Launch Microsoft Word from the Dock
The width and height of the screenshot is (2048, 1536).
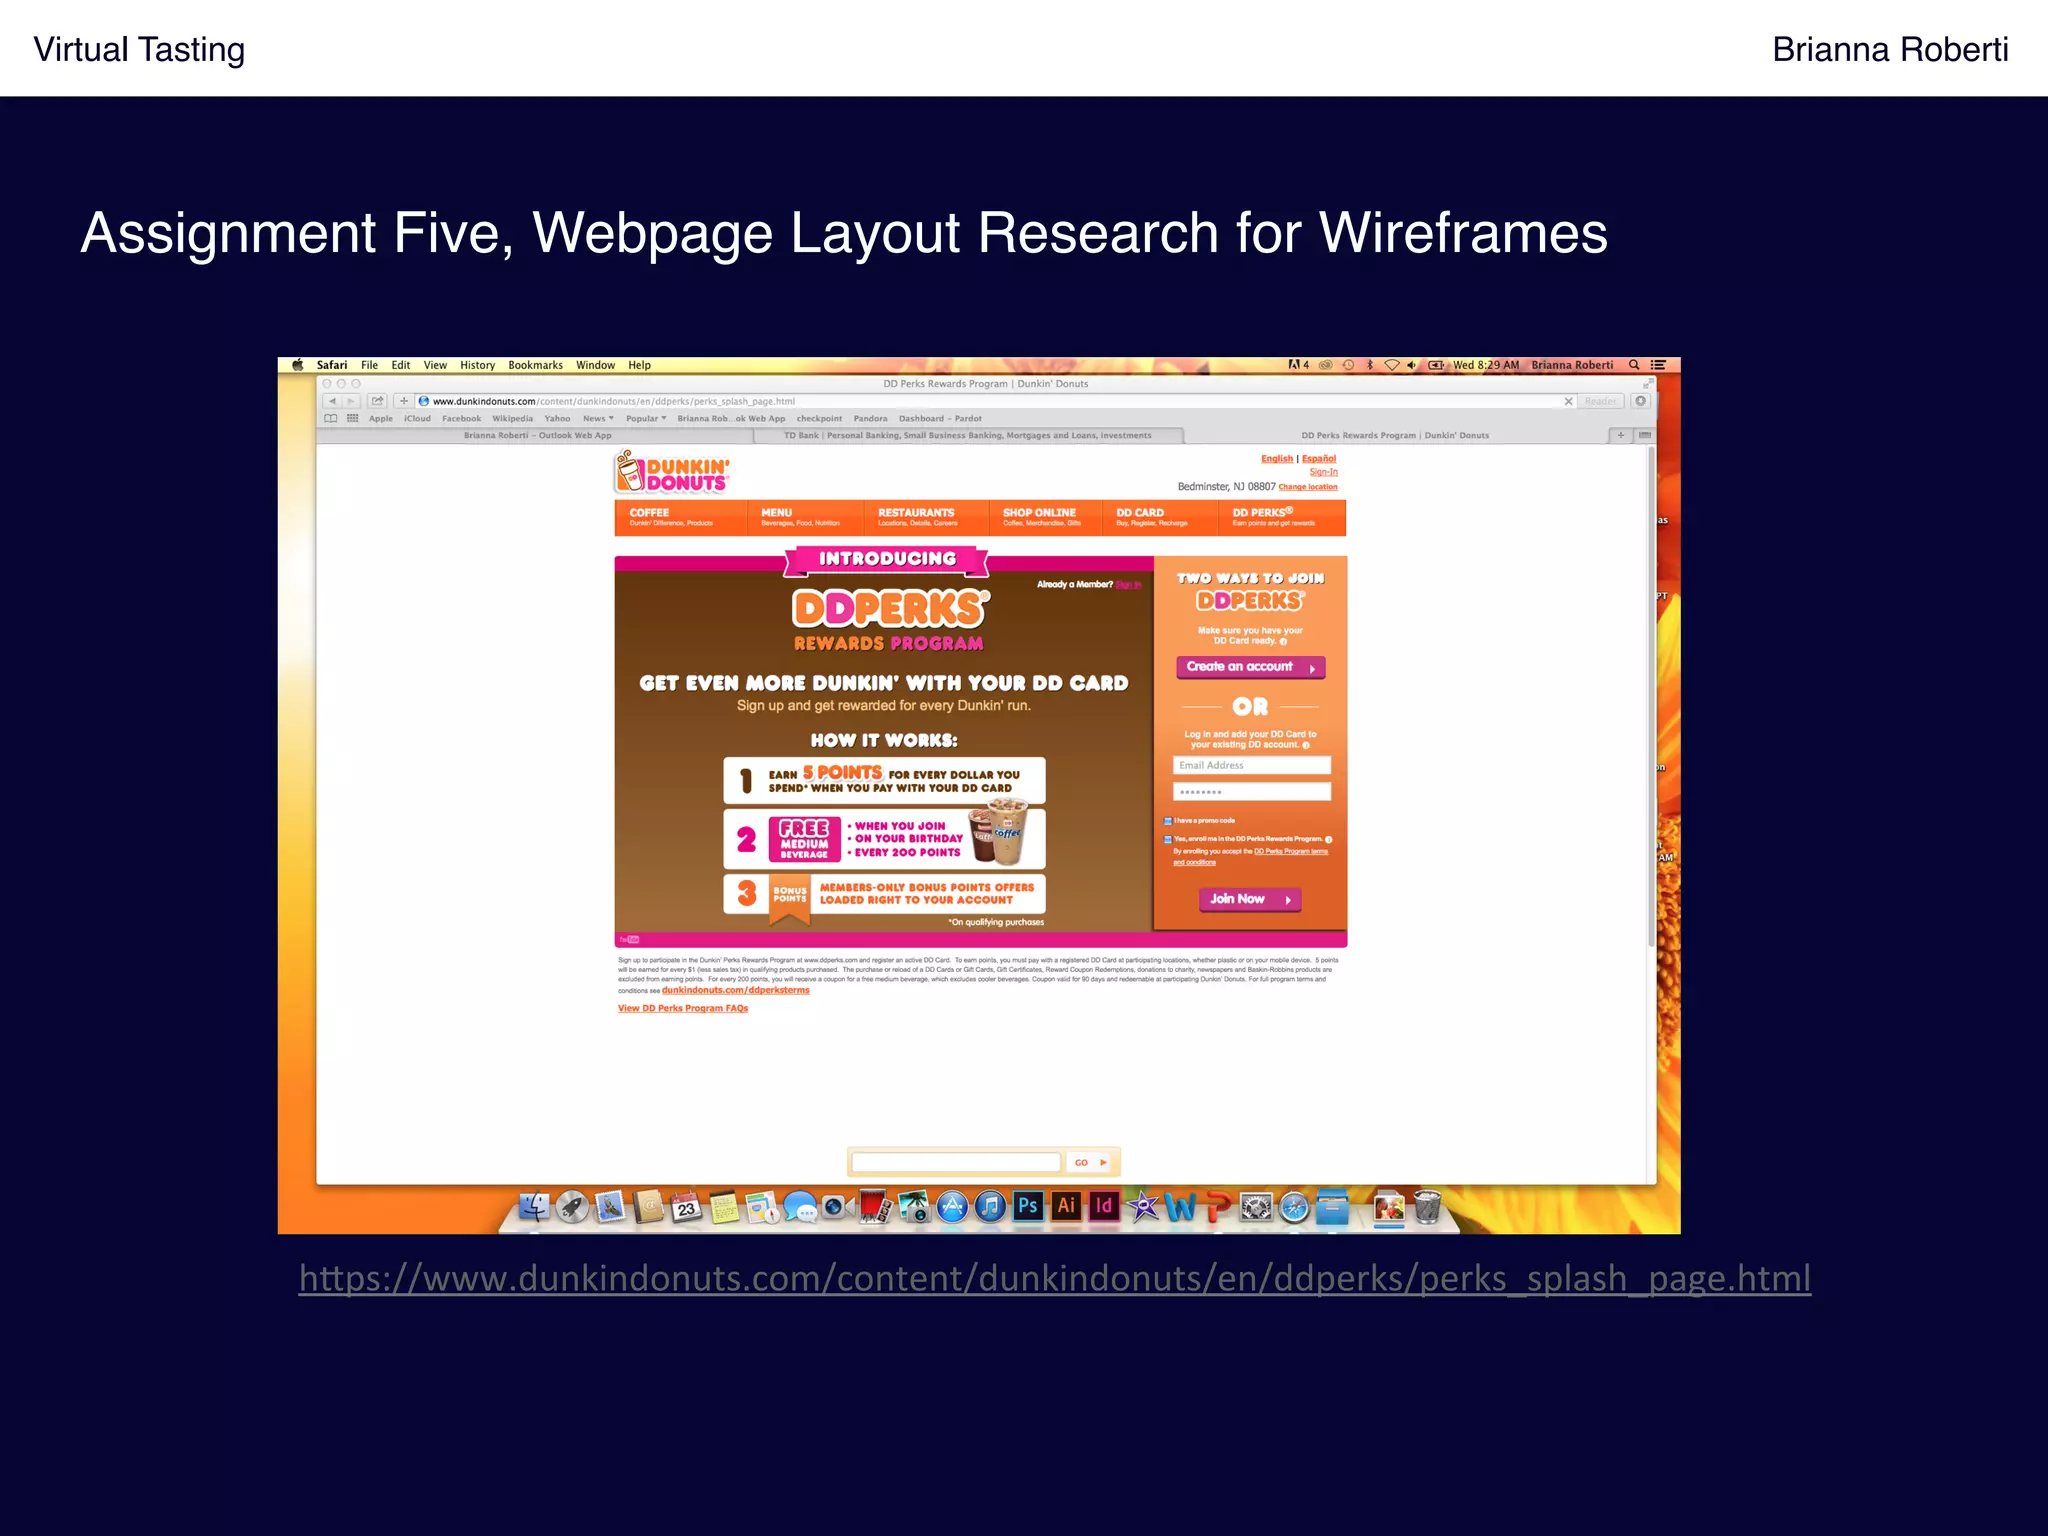tap(1180, 1207)
